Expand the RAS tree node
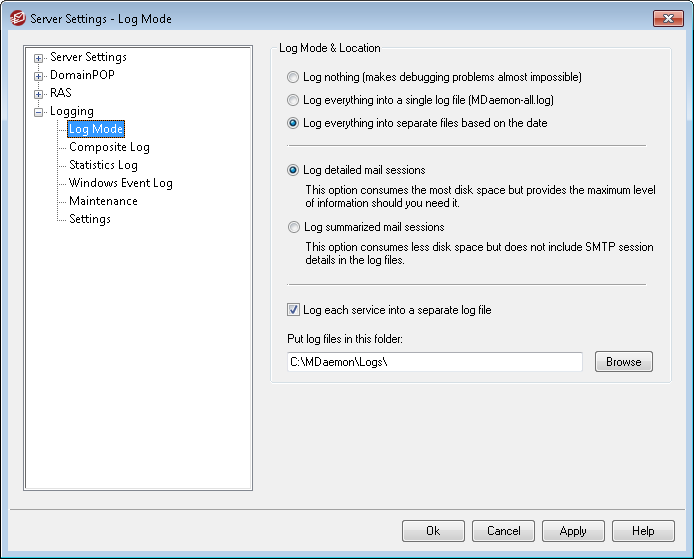Viewport: 694px width, 559px height. pyautogui.click(x=39, y=94)
